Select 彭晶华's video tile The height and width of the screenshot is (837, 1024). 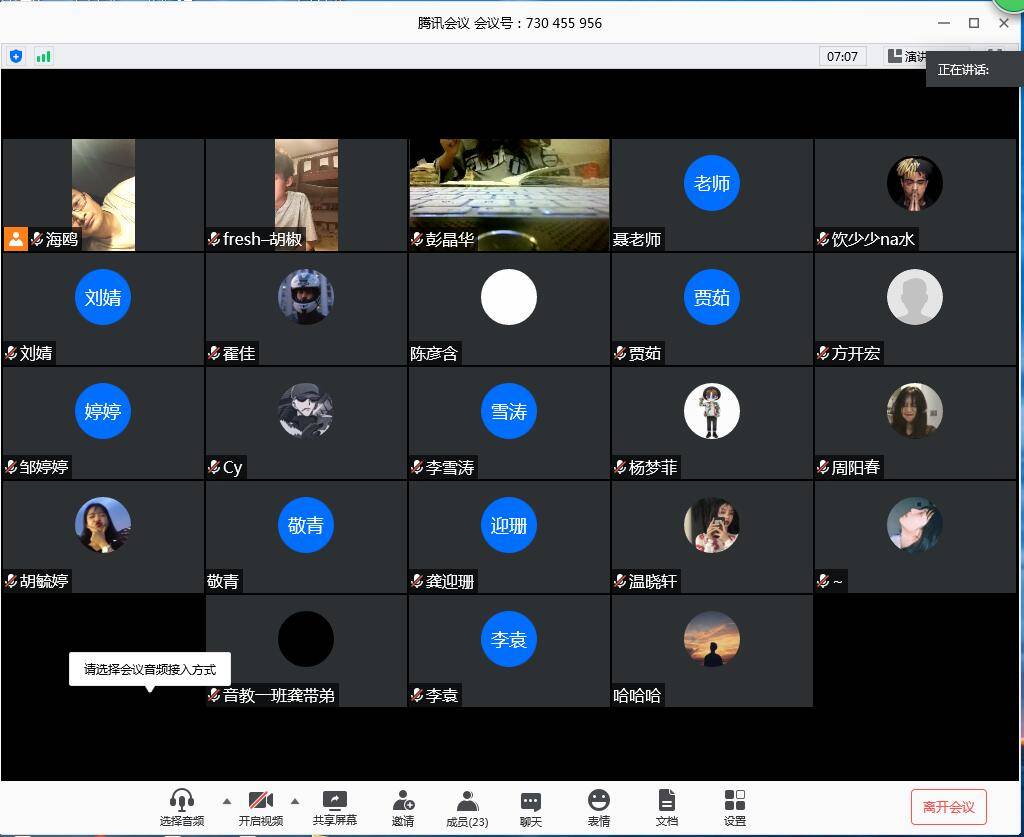[x=509, y=194]
